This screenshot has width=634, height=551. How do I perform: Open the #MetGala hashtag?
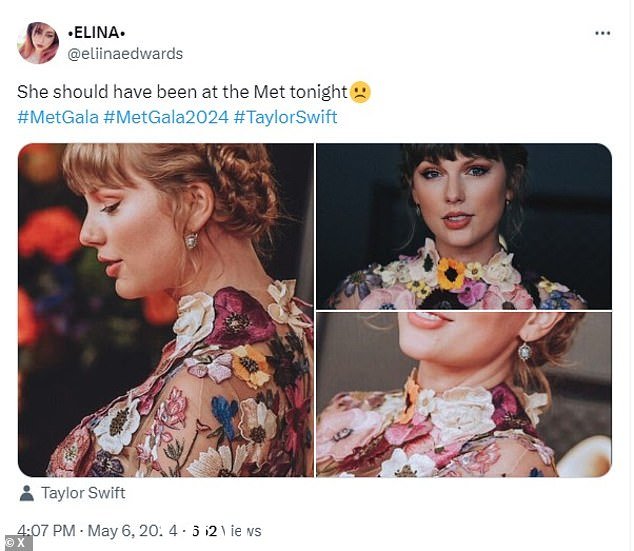pyautogui.click(x=58, y=117)
